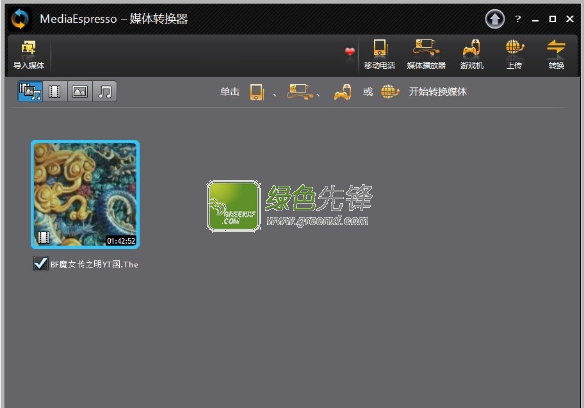This screenshot has height=408, width=584.
Task: Filter by photos with image tab
Action: [80, 91]
